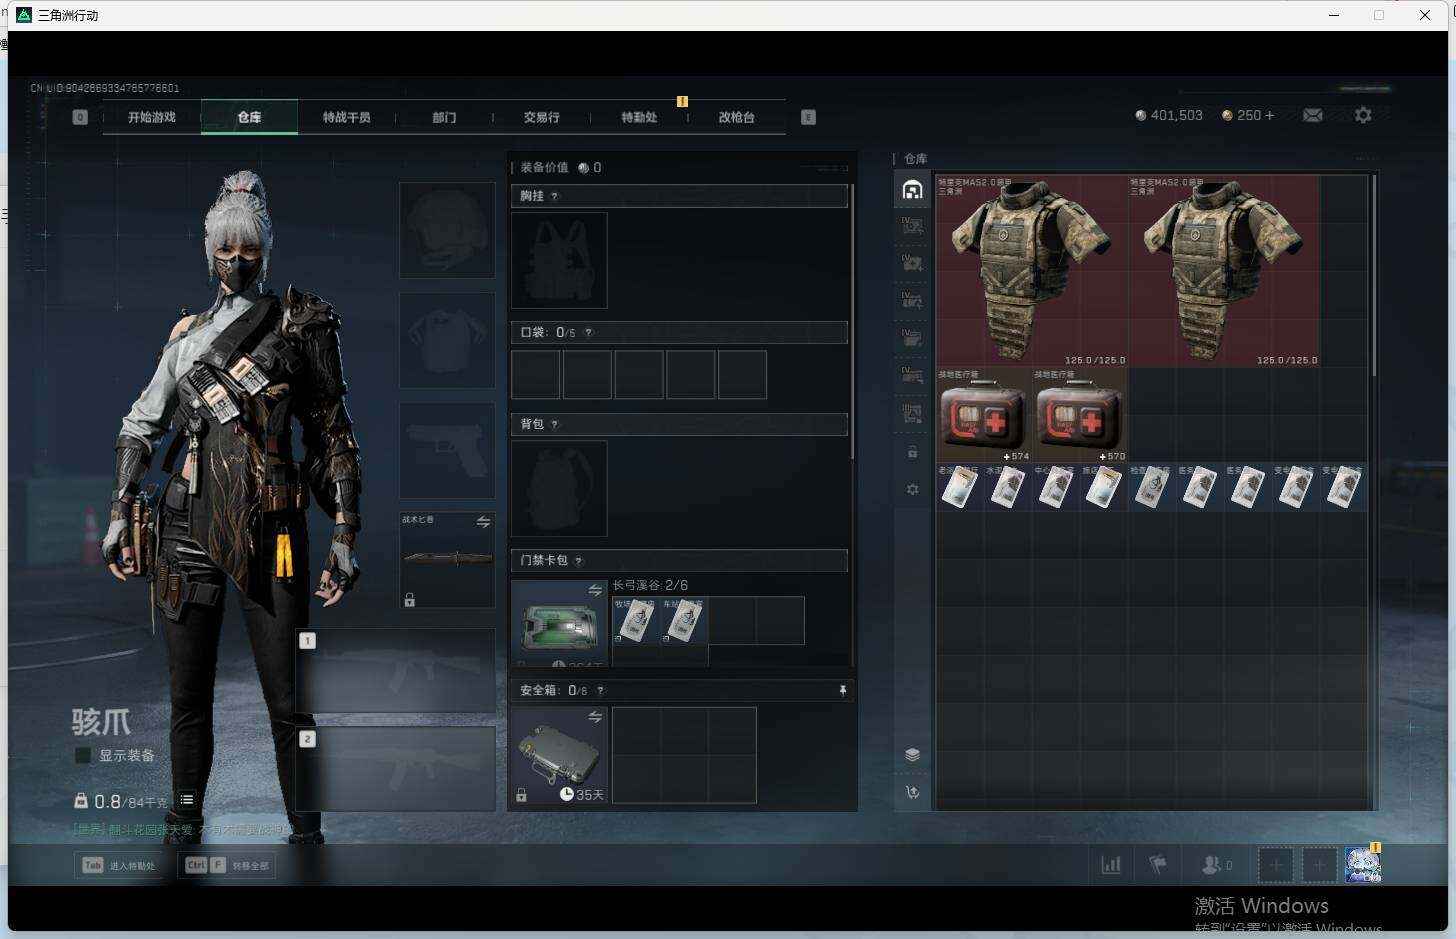1456x939 pixels.
Task: Open the settings gear in the top bar
Action: (x=1363, y=116)
